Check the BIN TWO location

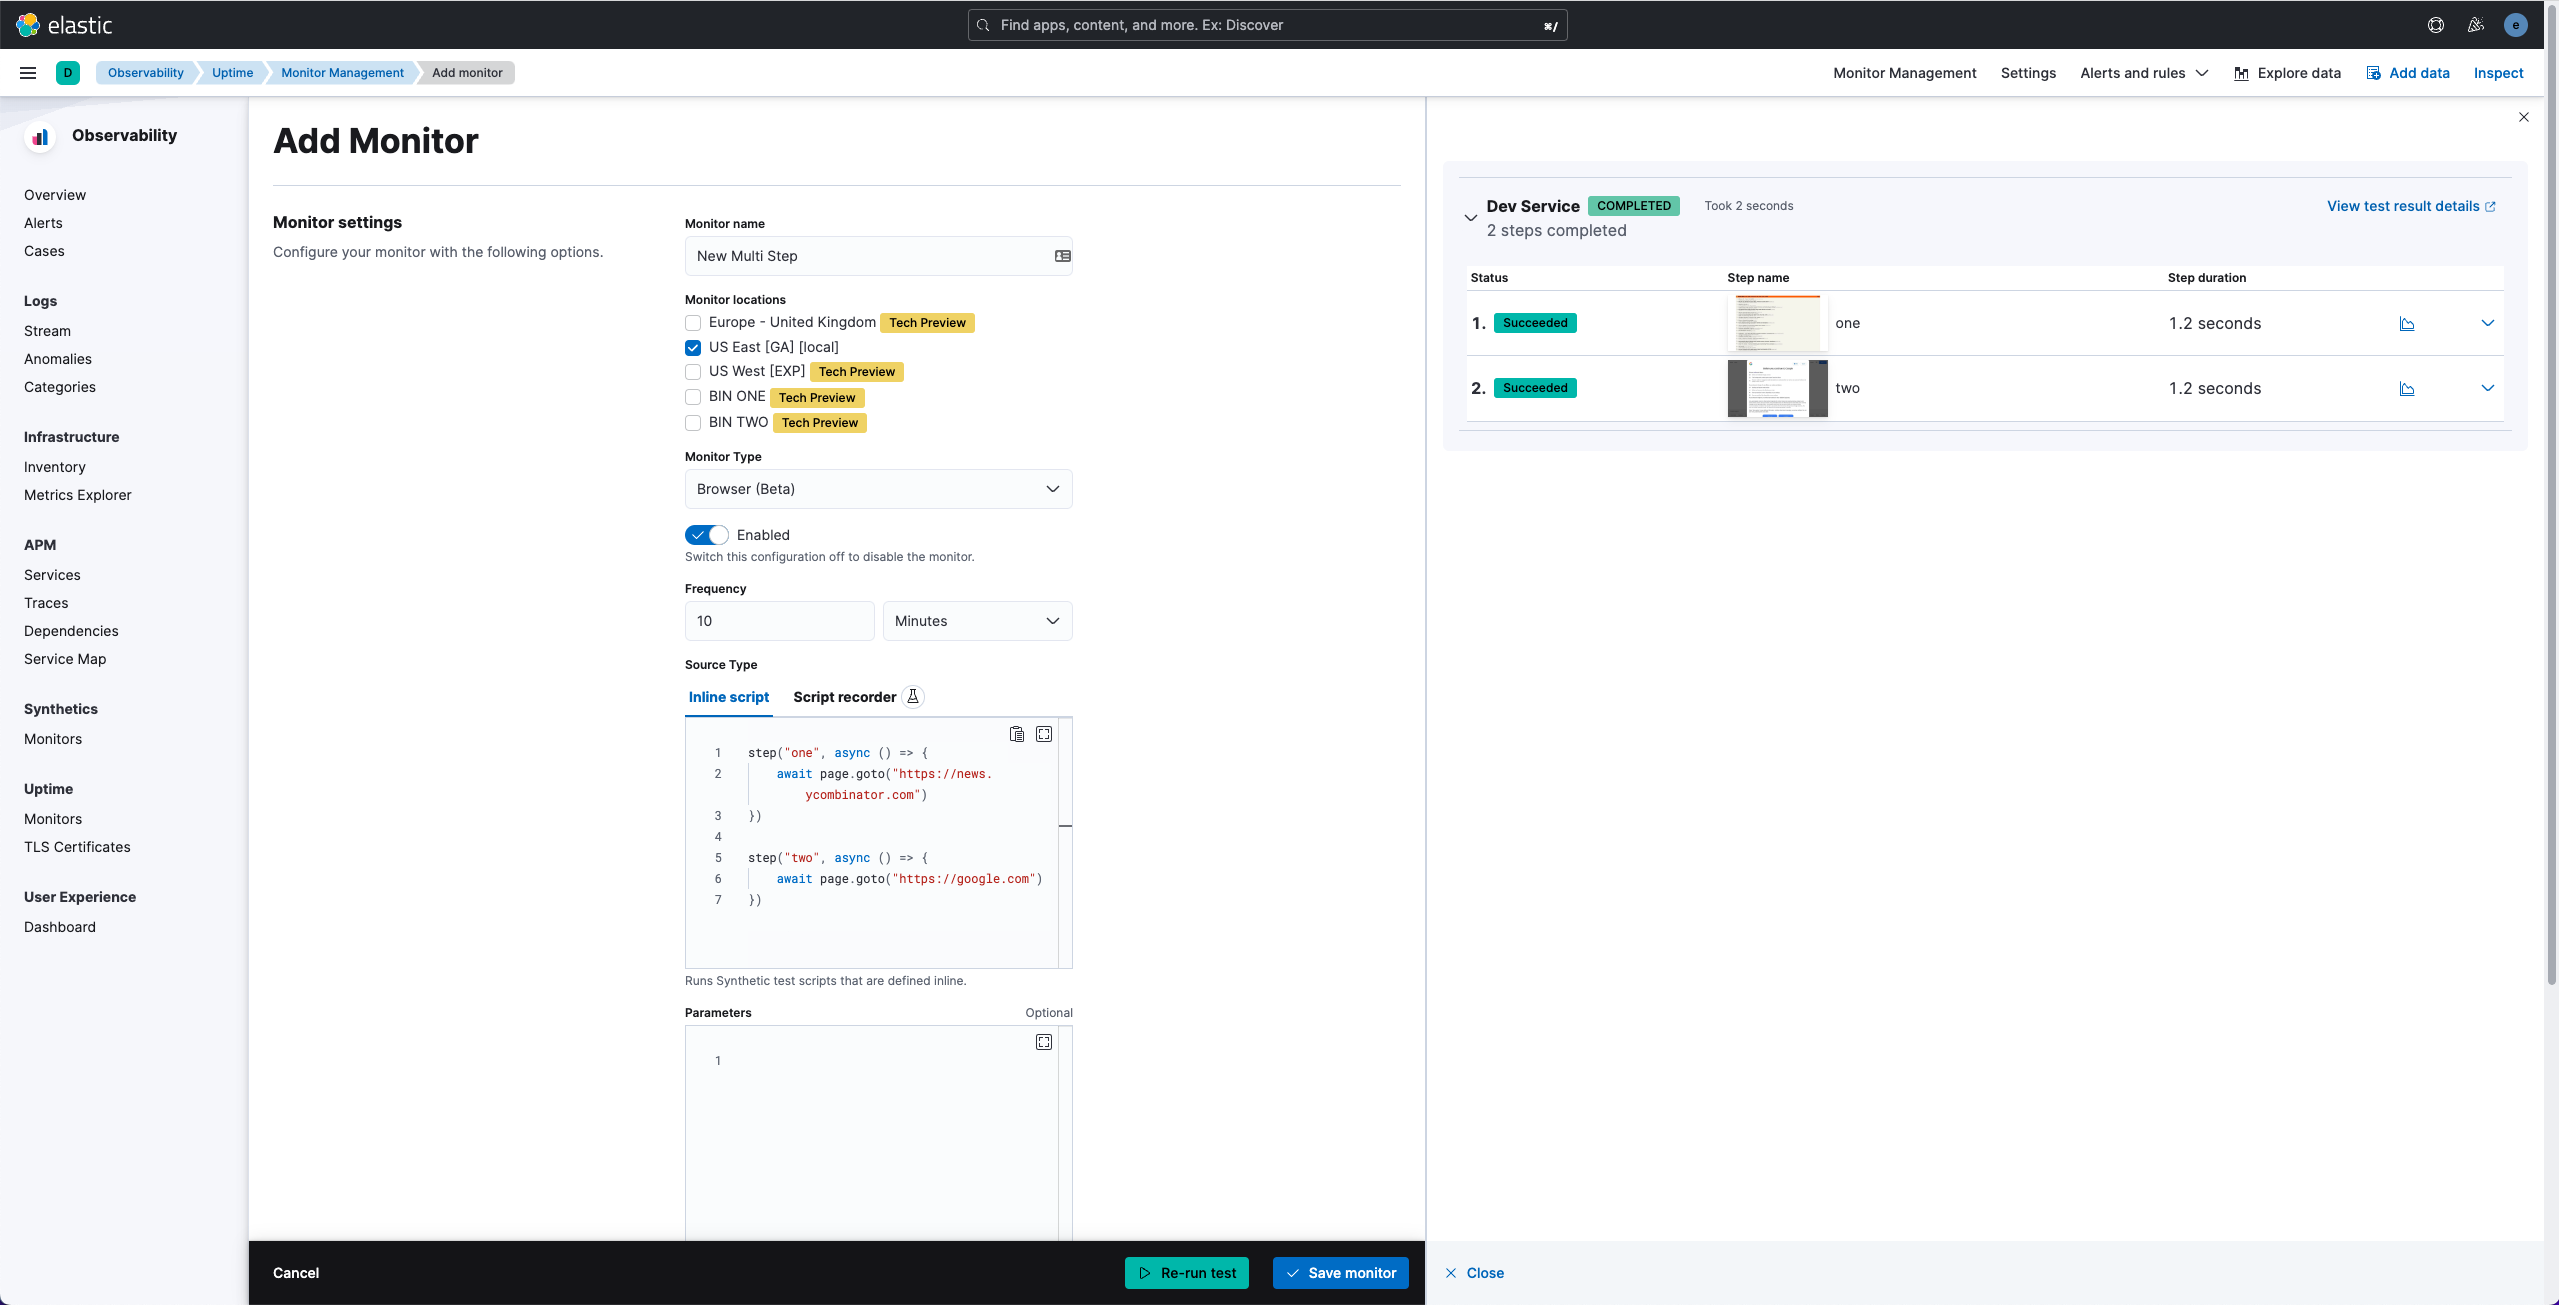(x=693, y=423)
